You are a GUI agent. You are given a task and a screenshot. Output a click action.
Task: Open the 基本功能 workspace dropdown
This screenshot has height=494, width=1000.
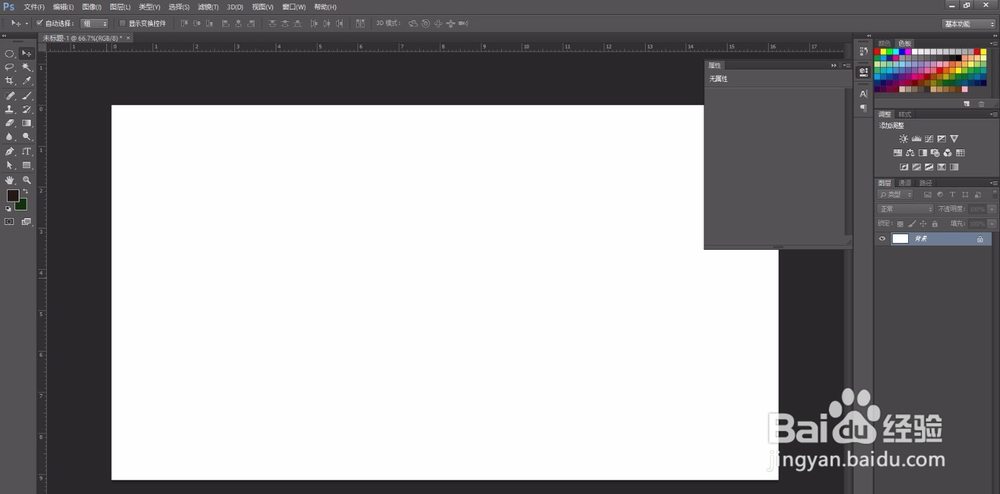[968, 24]
